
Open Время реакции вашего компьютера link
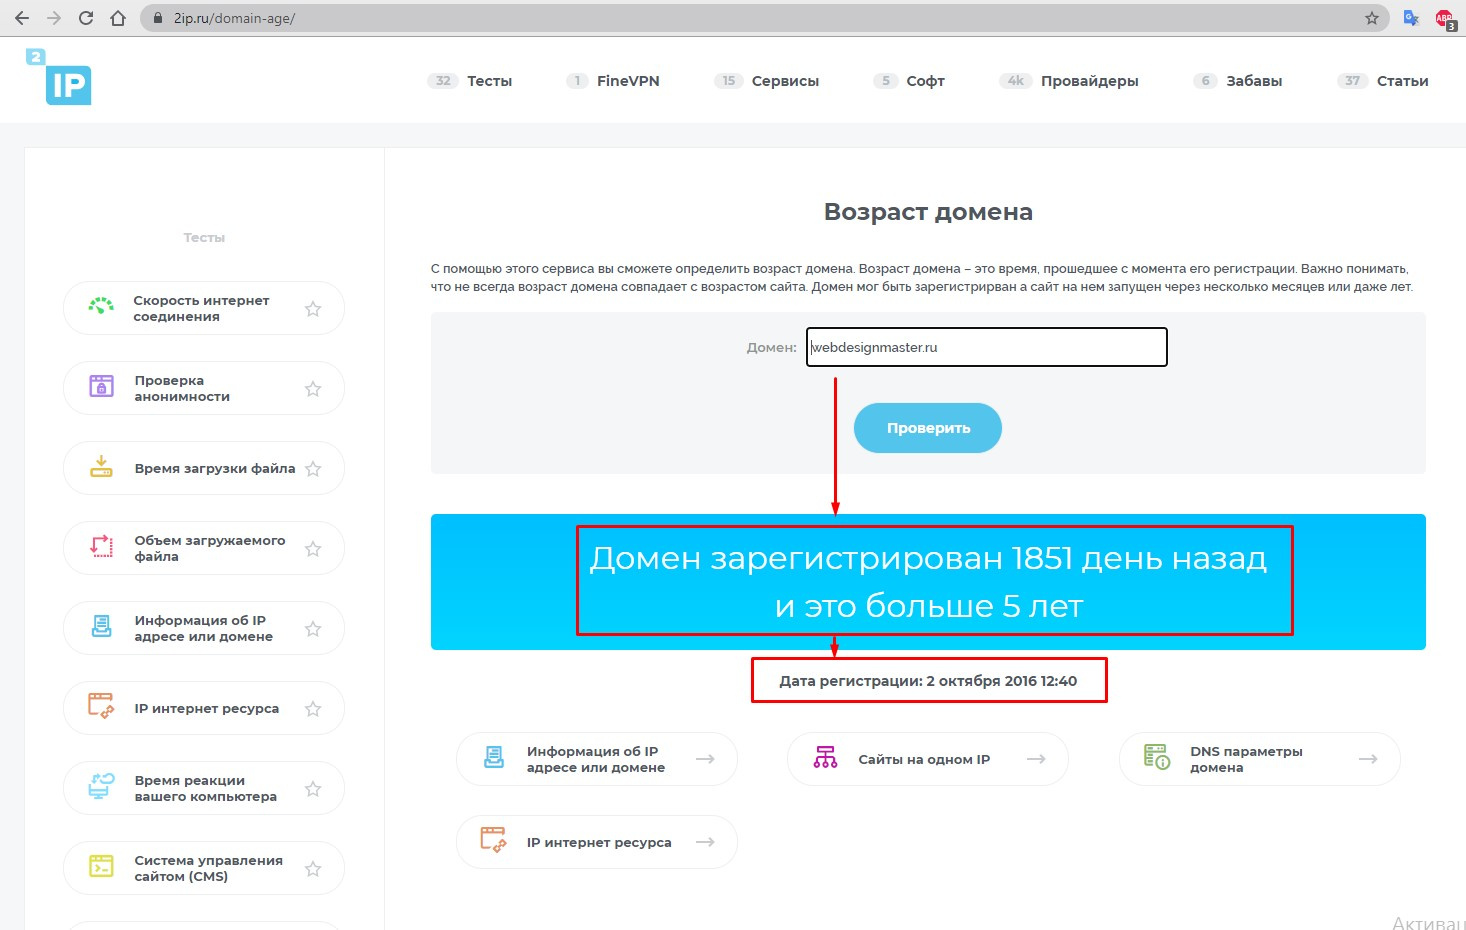pos(206,788)
